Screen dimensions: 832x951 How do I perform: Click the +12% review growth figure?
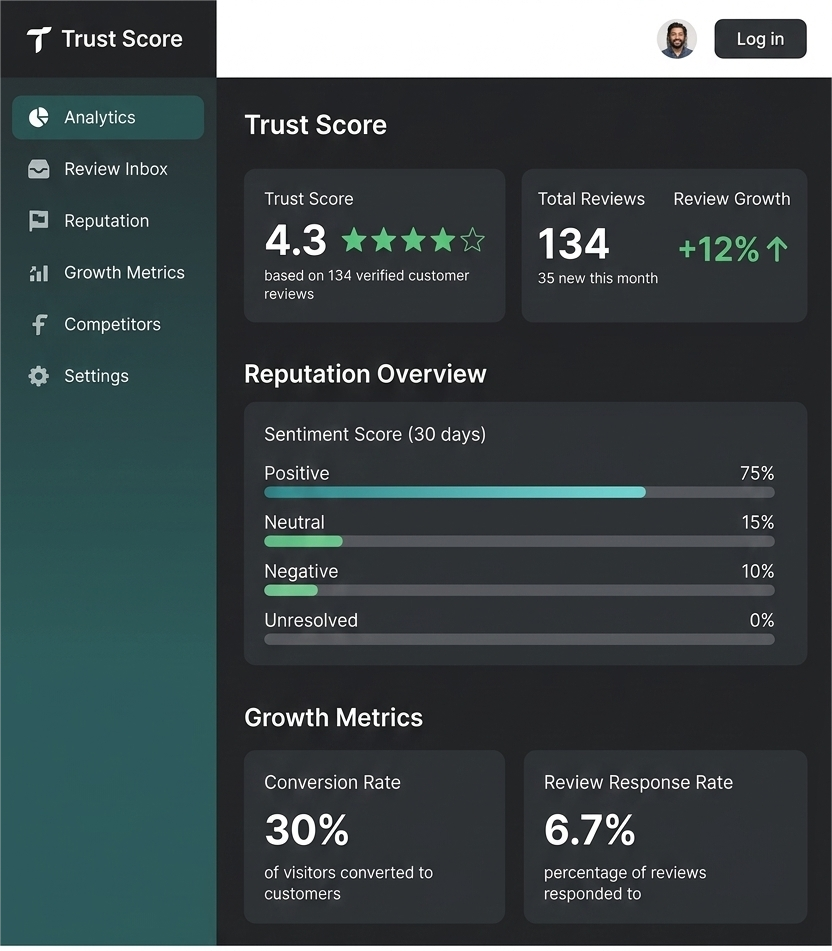[x=717, y=249]
